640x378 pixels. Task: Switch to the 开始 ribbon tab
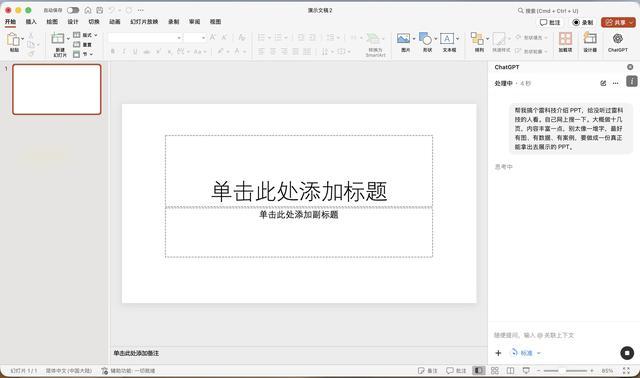pos(10,22)
